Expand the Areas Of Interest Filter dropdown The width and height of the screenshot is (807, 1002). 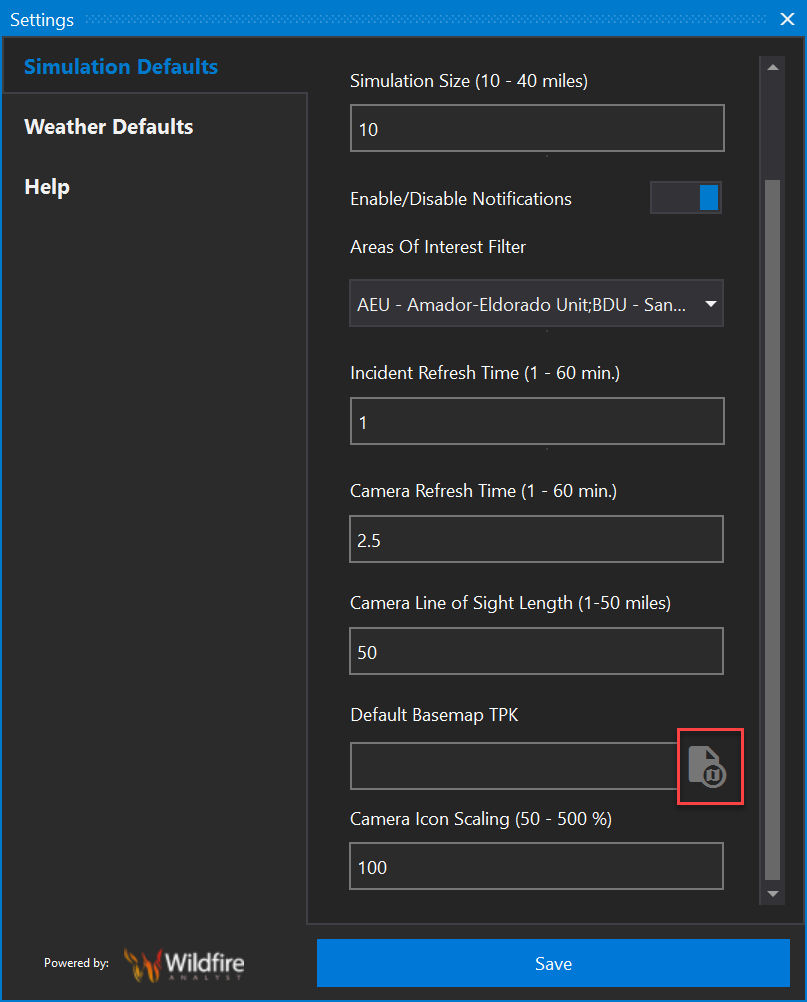pos(710,305)
